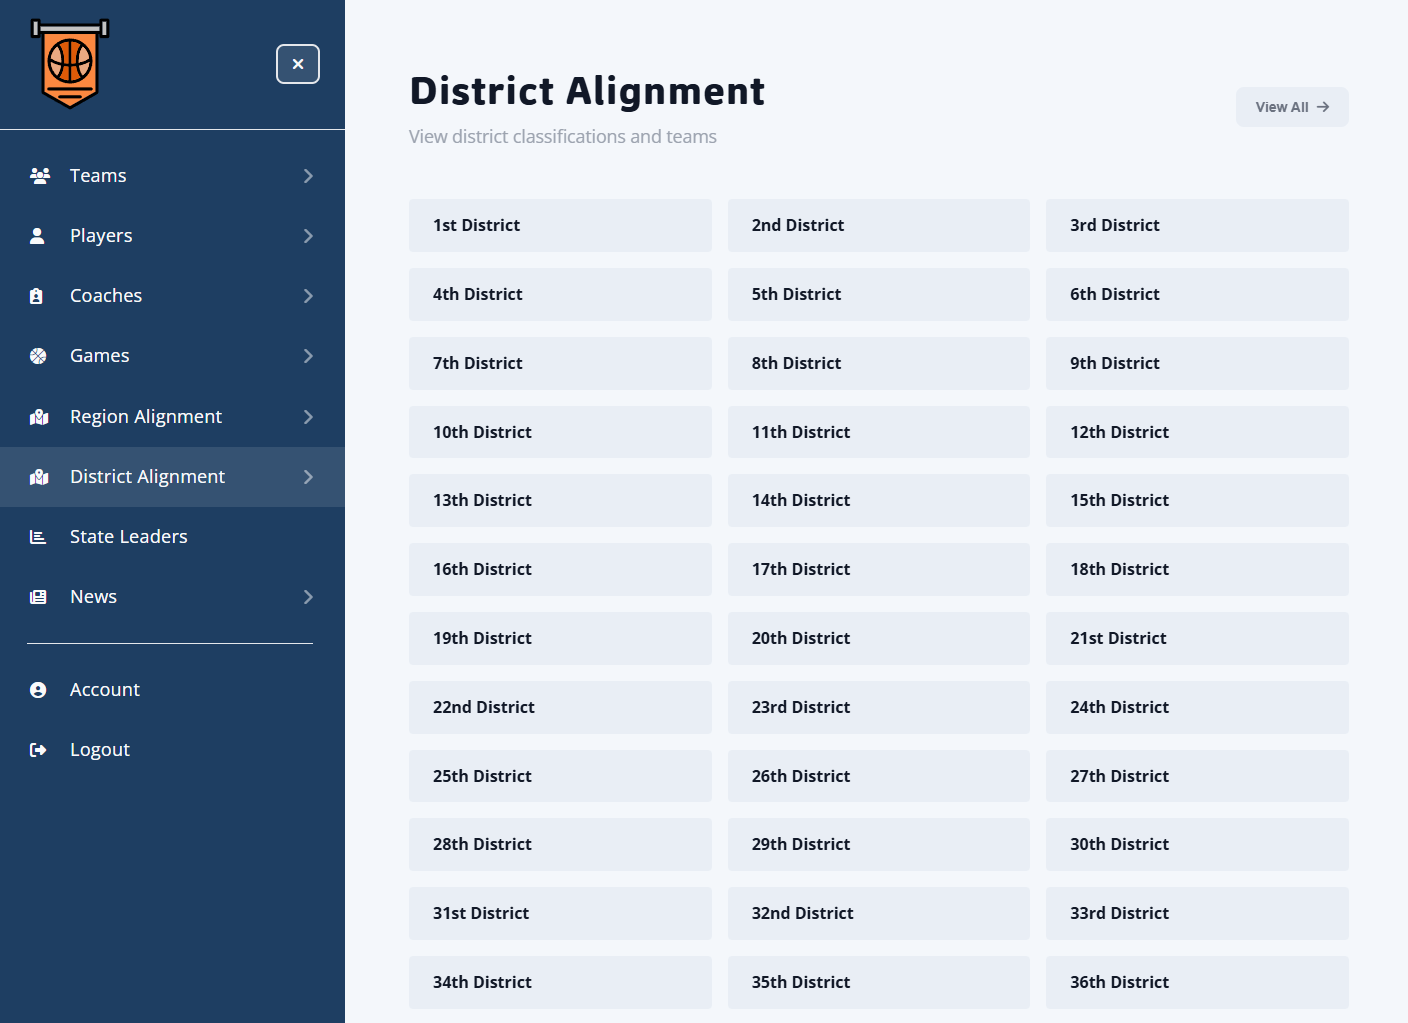
Task: Click the State Leaders chart icon
Action: click(38, 537)
